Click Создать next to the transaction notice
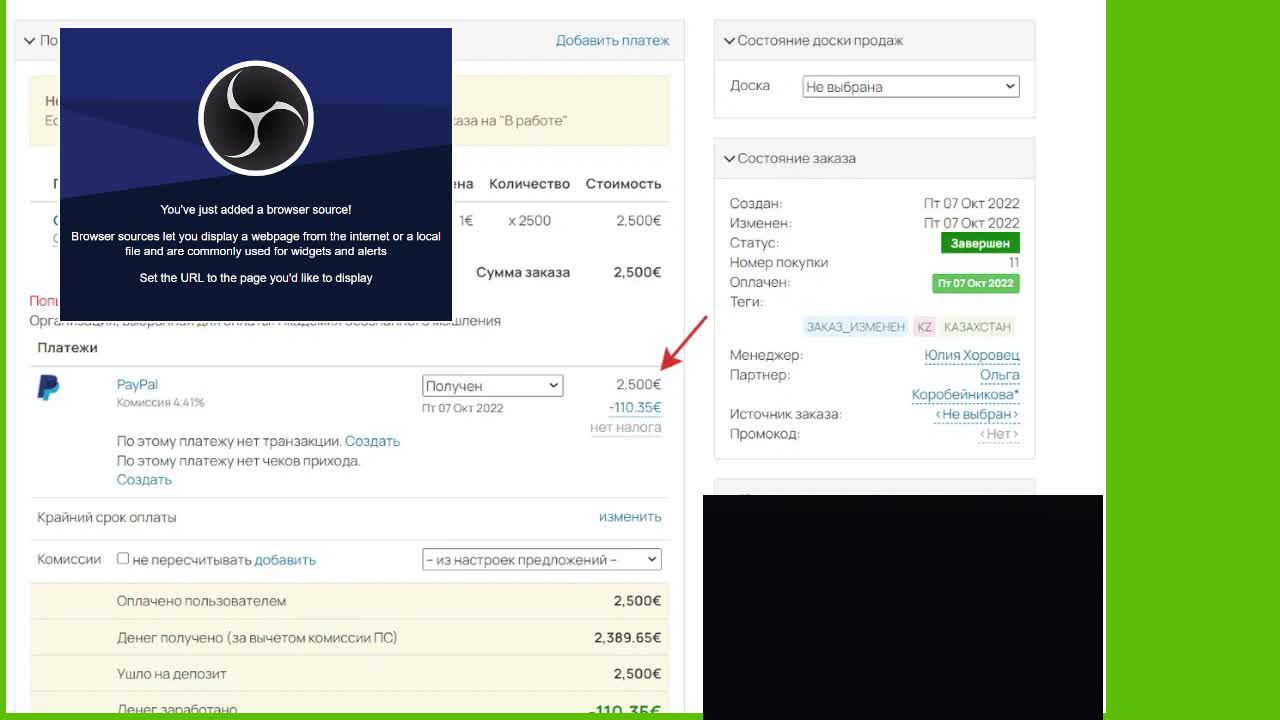 tap(372, 441)
